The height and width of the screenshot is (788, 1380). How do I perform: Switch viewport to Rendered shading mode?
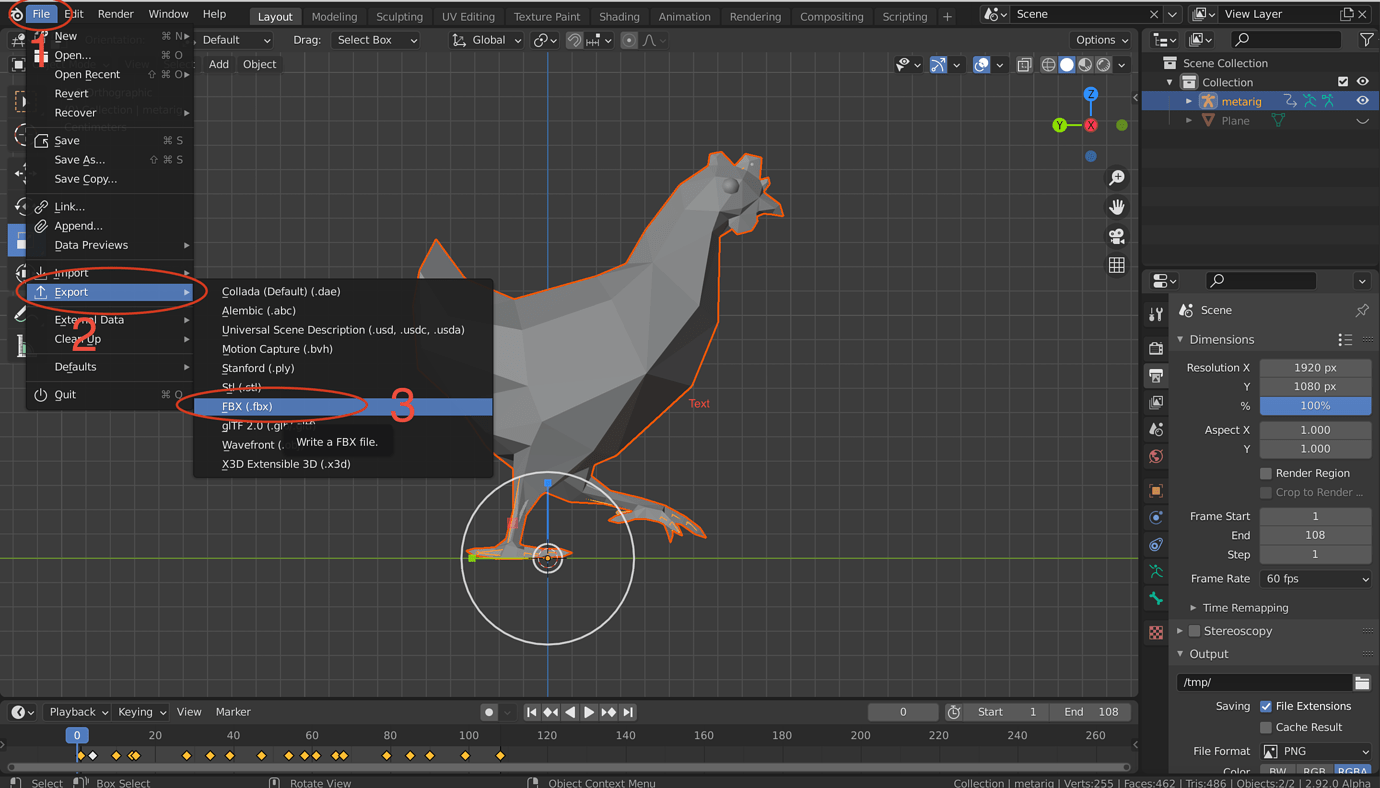[1102, 64]
